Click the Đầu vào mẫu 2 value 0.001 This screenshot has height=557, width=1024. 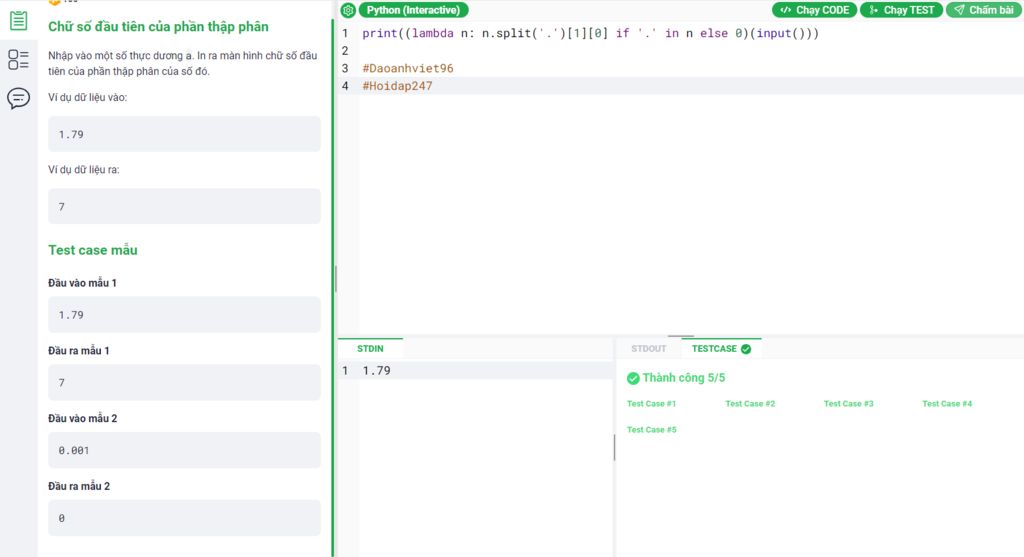point(74,451)
